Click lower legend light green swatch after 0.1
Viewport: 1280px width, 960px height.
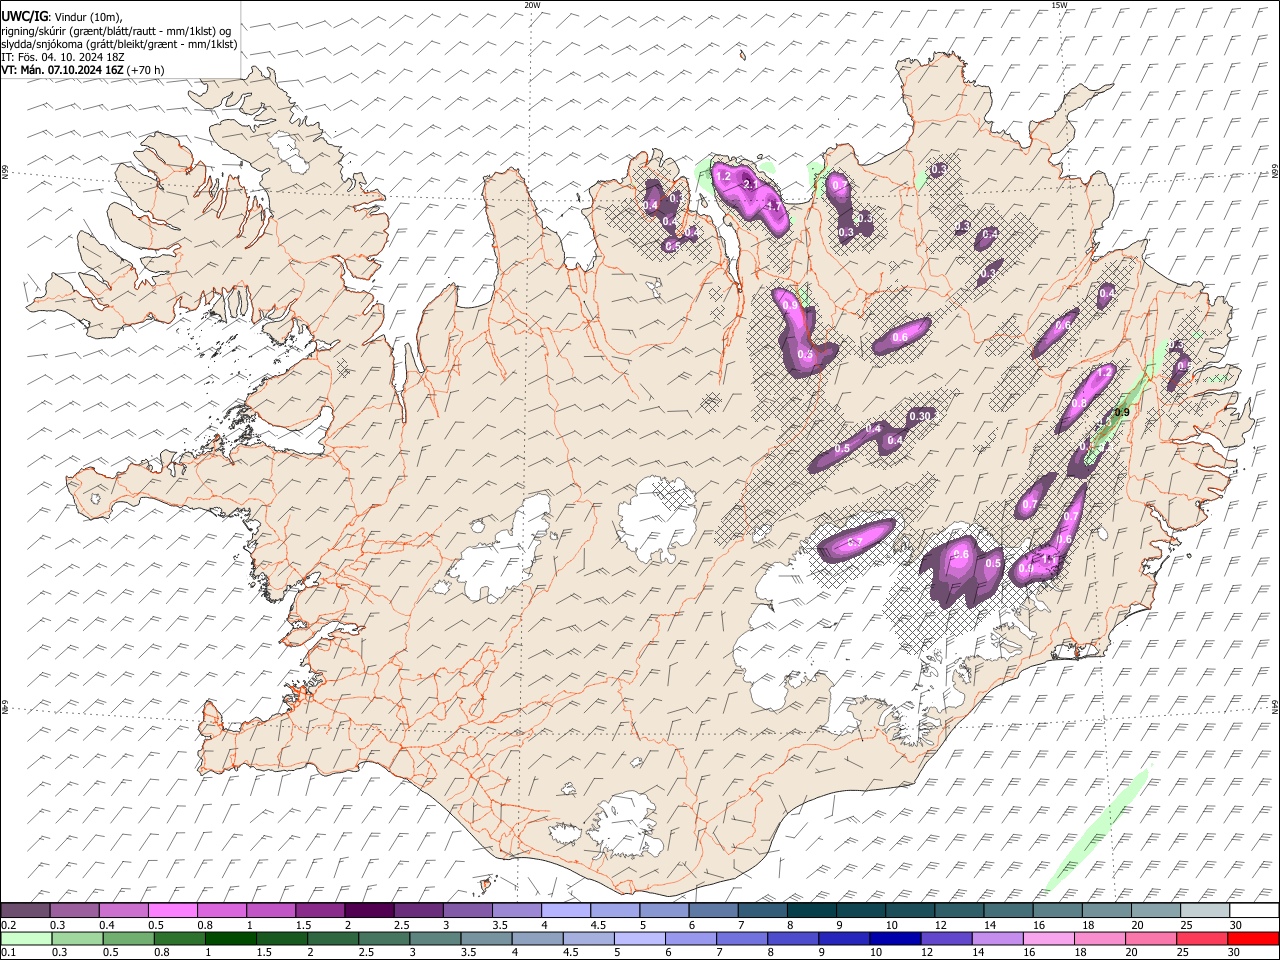(x=25, y=938)
